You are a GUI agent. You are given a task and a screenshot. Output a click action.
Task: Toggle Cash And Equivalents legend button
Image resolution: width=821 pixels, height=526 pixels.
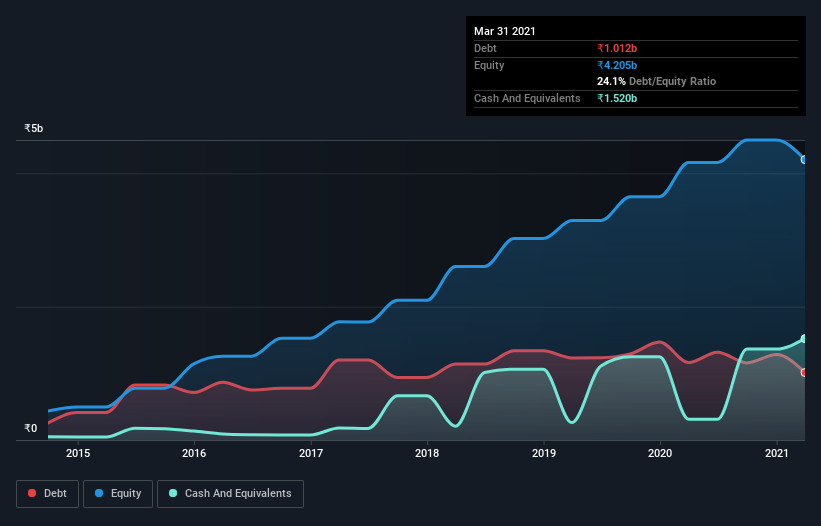[230, 494]
